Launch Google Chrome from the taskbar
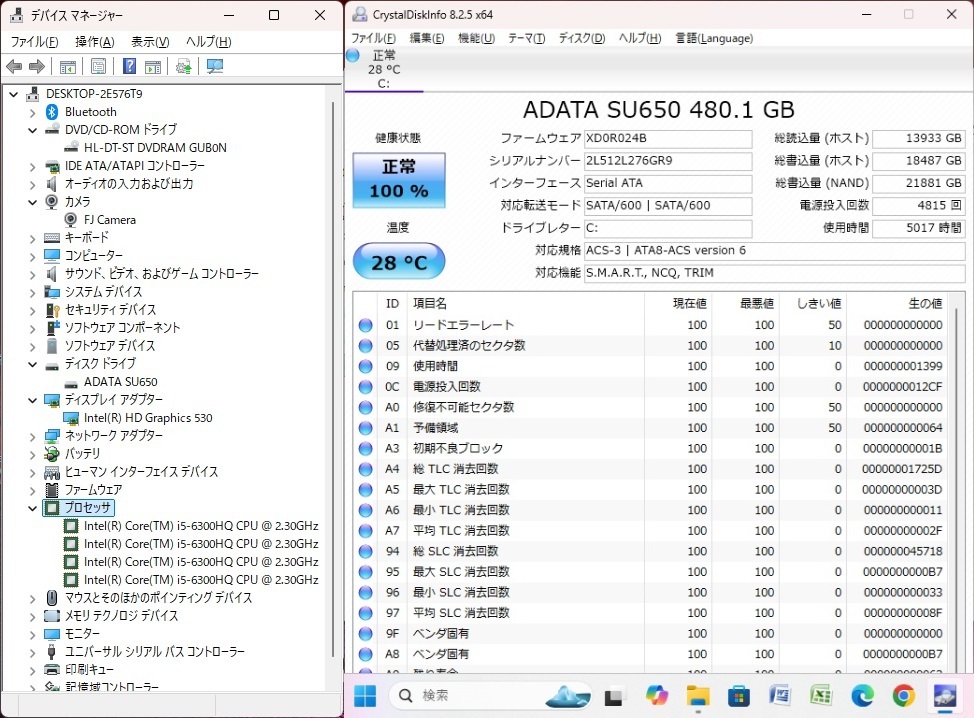 903,695
